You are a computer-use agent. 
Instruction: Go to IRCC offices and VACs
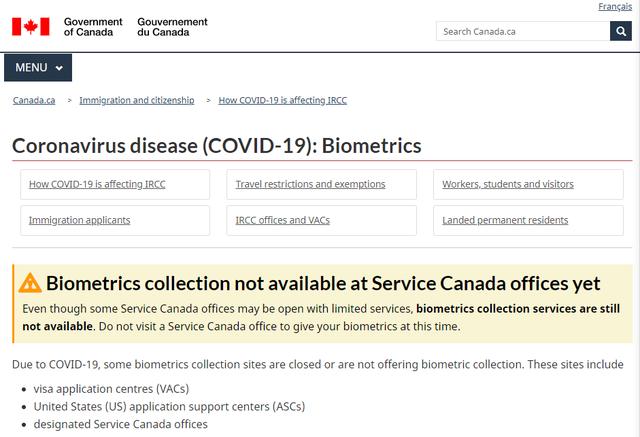tap(282, 220)
